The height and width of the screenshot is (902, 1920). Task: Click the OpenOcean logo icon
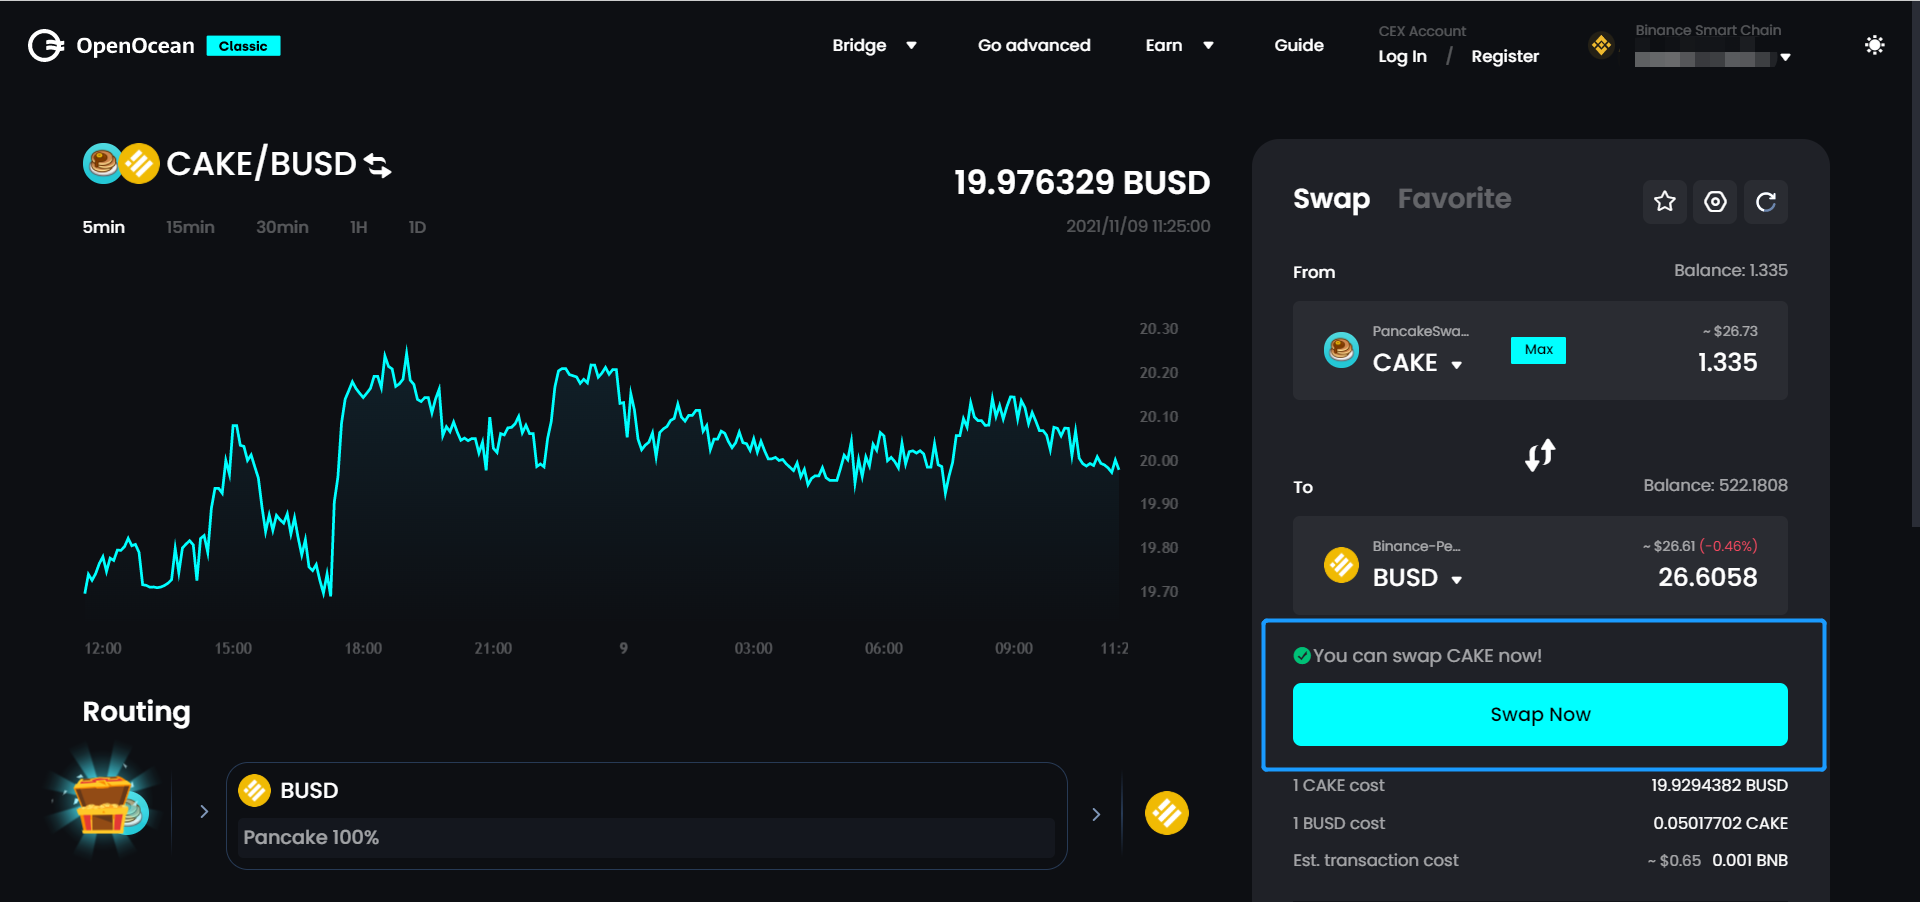coord(45,45)
